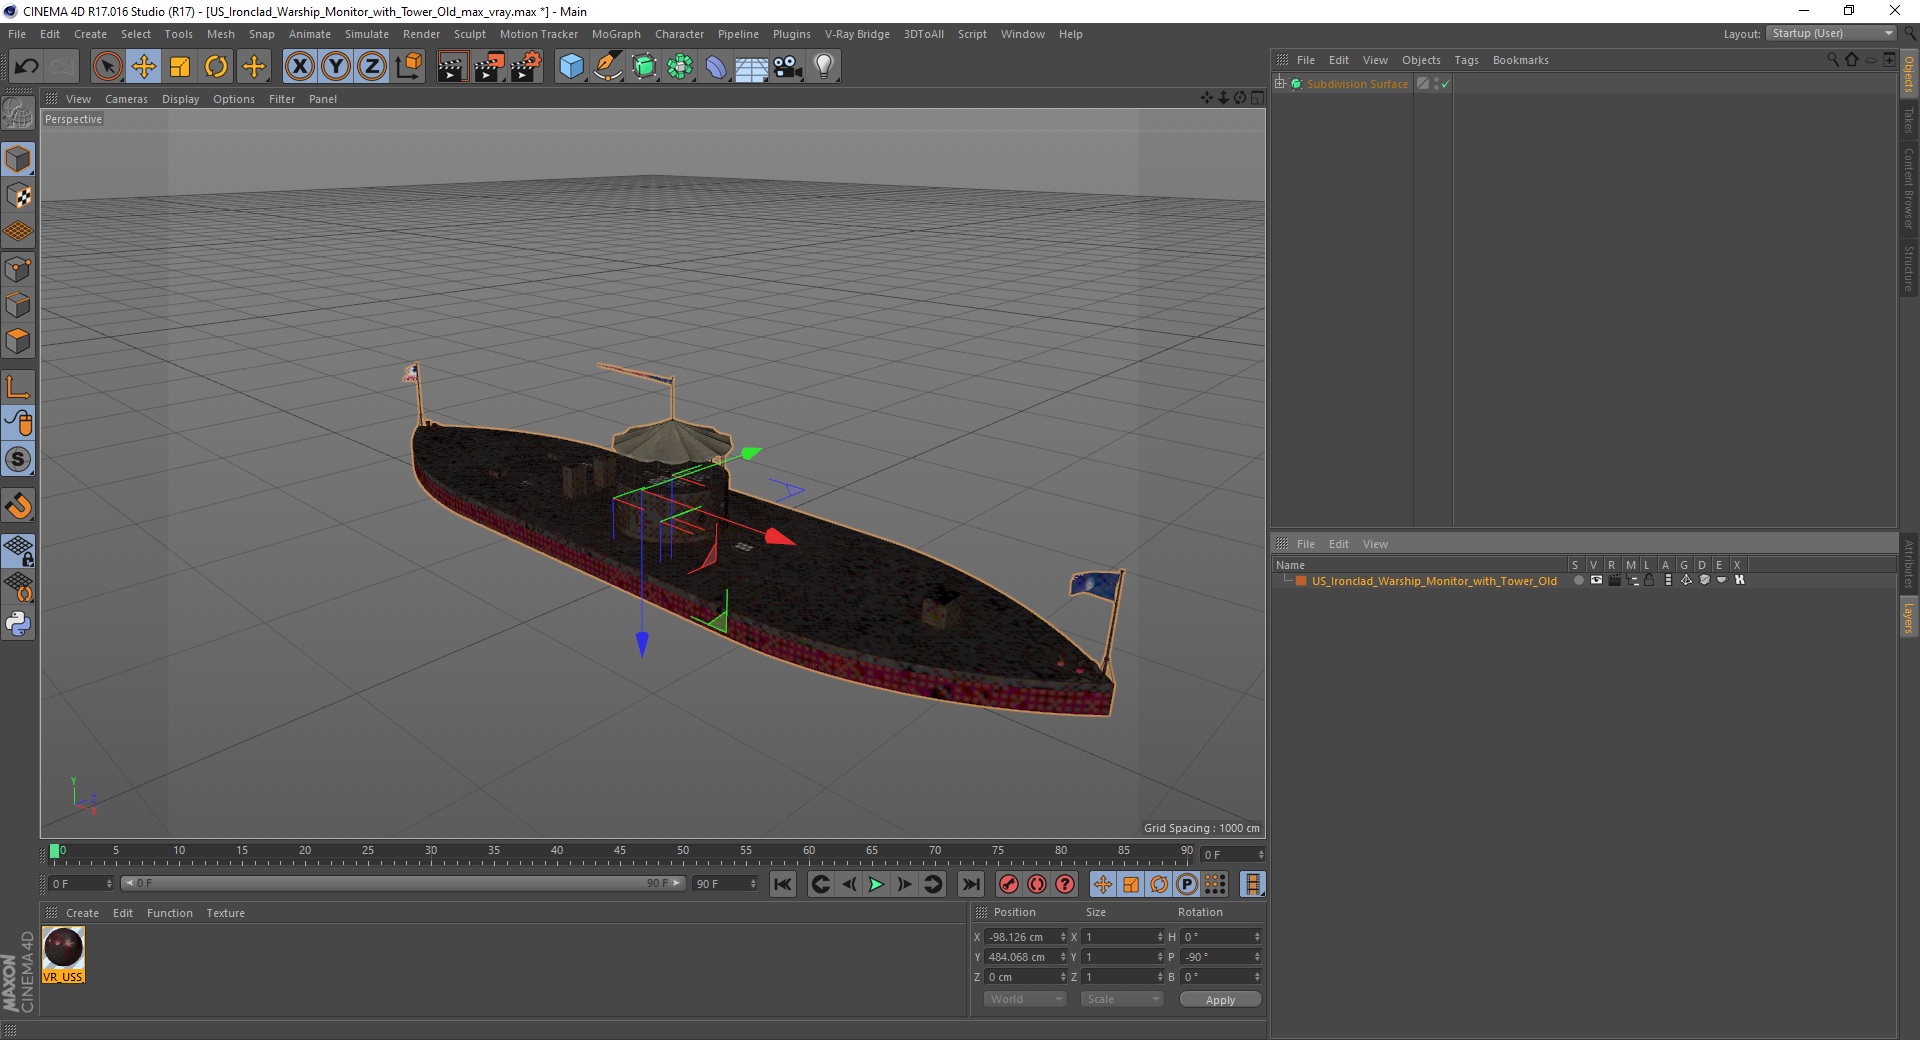
Task: Click Record Active Objects button
Action: pos(1009,884)
